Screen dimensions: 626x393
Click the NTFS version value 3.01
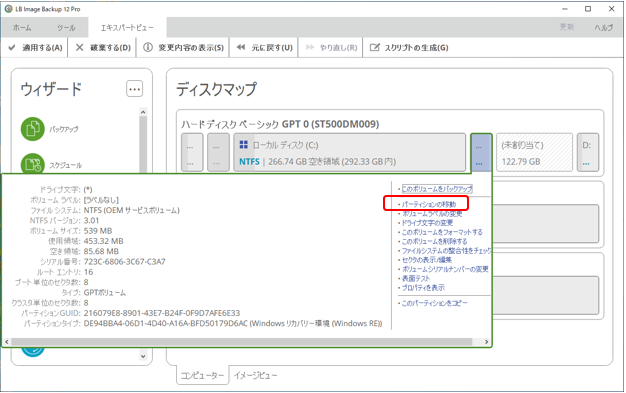[91, 220]
